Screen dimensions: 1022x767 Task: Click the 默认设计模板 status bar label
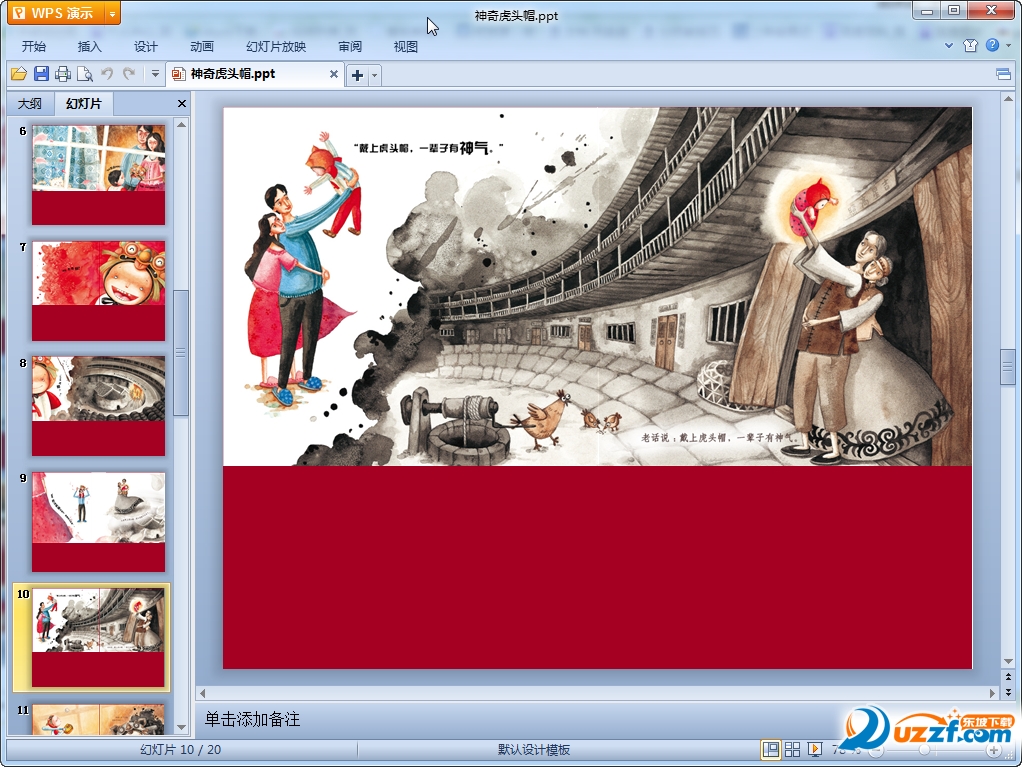(534, 750)
